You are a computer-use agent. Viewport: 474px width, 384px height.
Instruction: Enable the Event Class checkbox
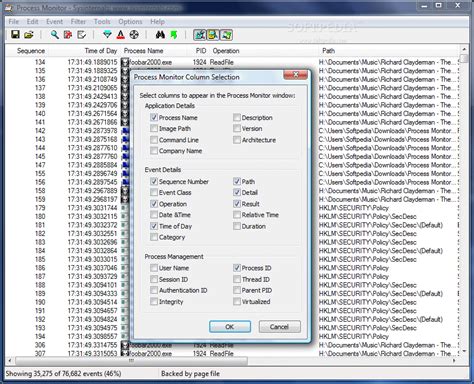[x=154, y=192]
